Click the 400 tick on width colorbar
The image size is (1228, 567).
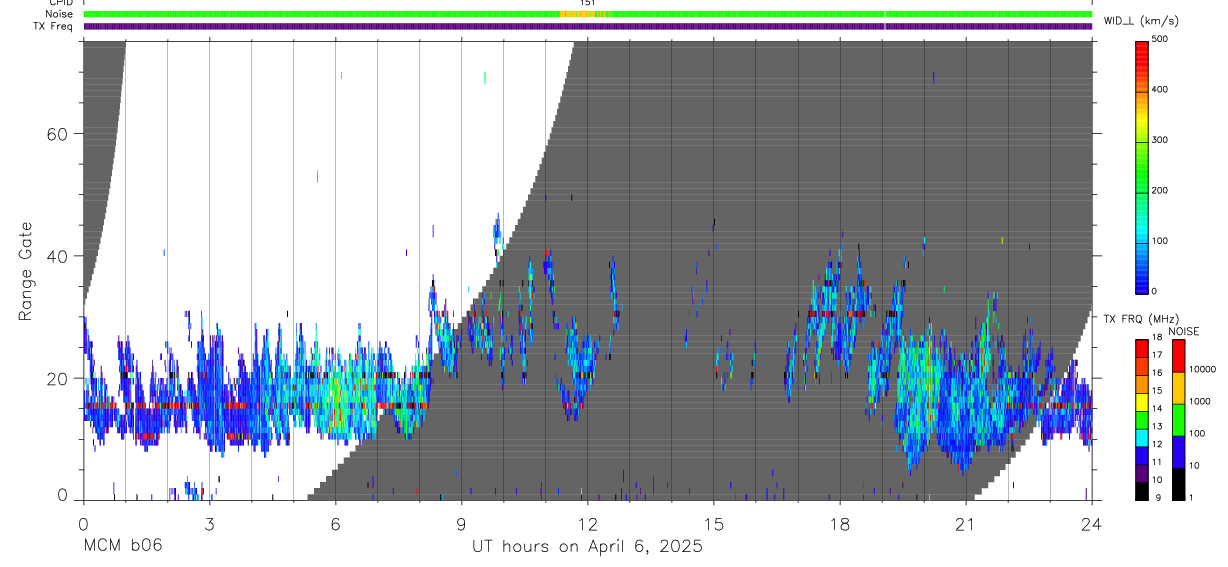[1161, 90]
